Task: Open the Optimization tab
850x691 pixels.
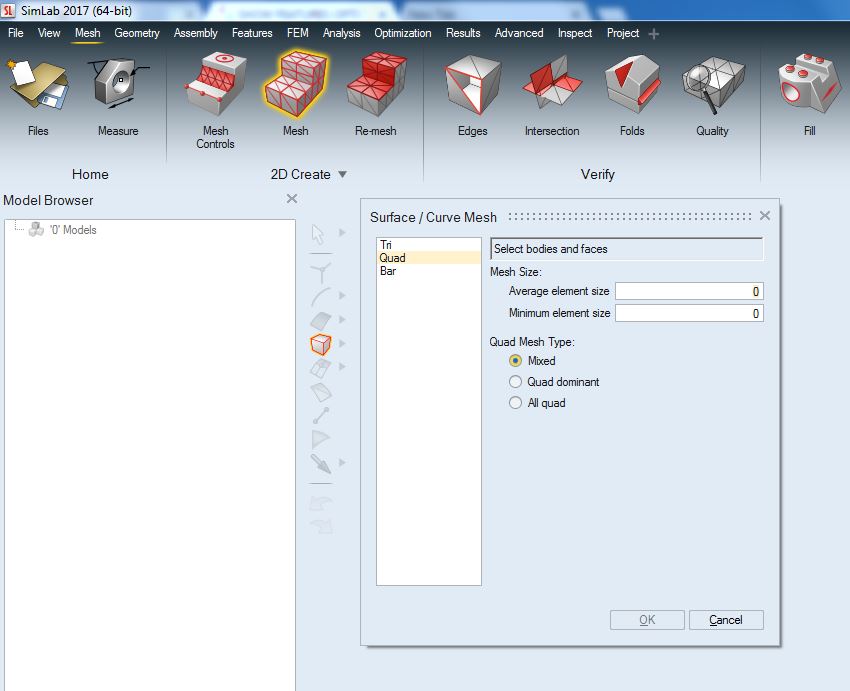Action: (403, 33)
